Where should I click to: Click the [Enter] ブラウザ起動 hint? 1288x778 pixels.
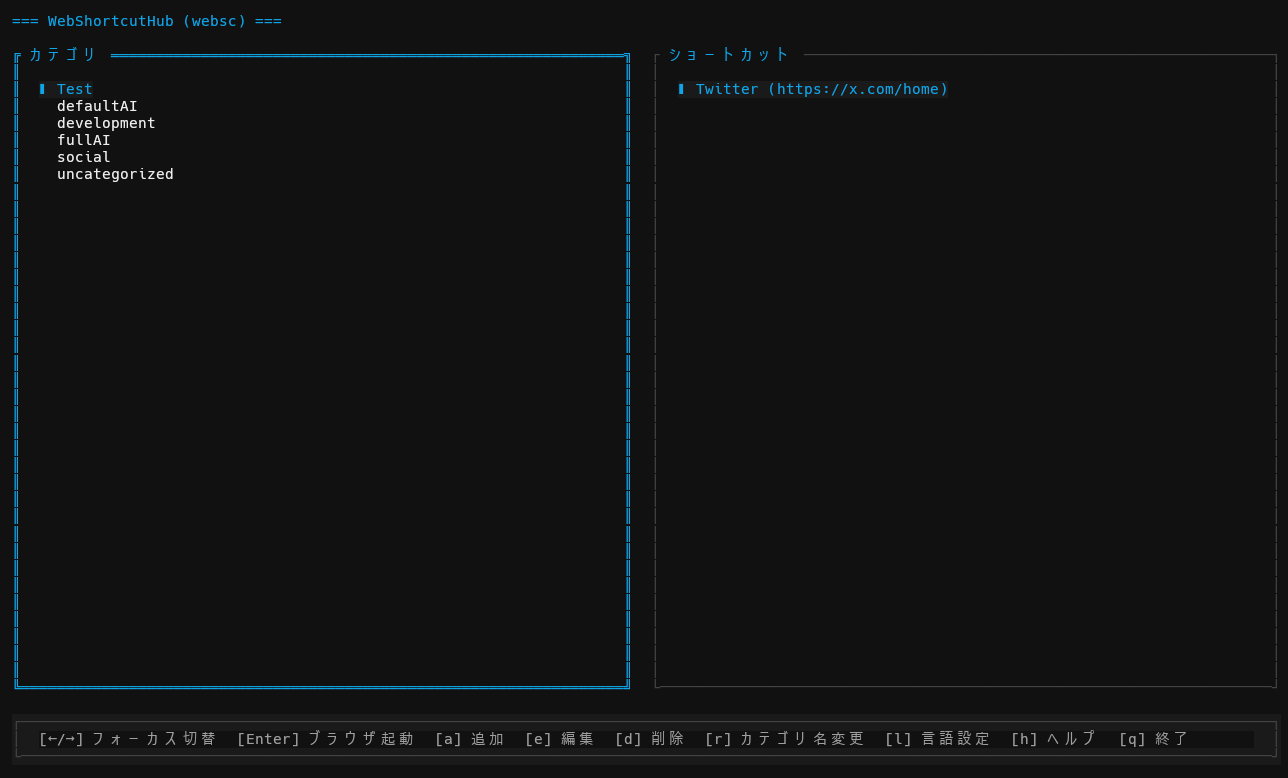pyautogui.click(x=325, y=739)
